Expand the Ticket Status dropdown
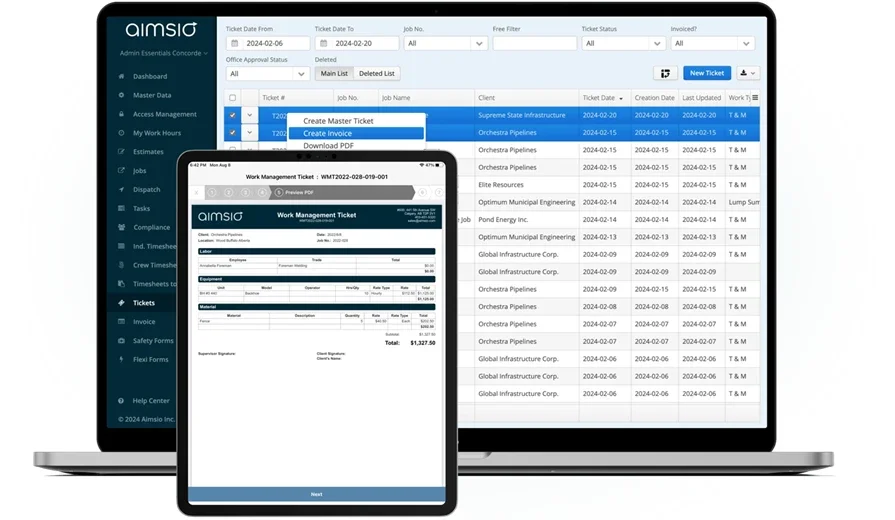Image resolution: width=895 pixels, height=520 pixels. coord(624,44)
